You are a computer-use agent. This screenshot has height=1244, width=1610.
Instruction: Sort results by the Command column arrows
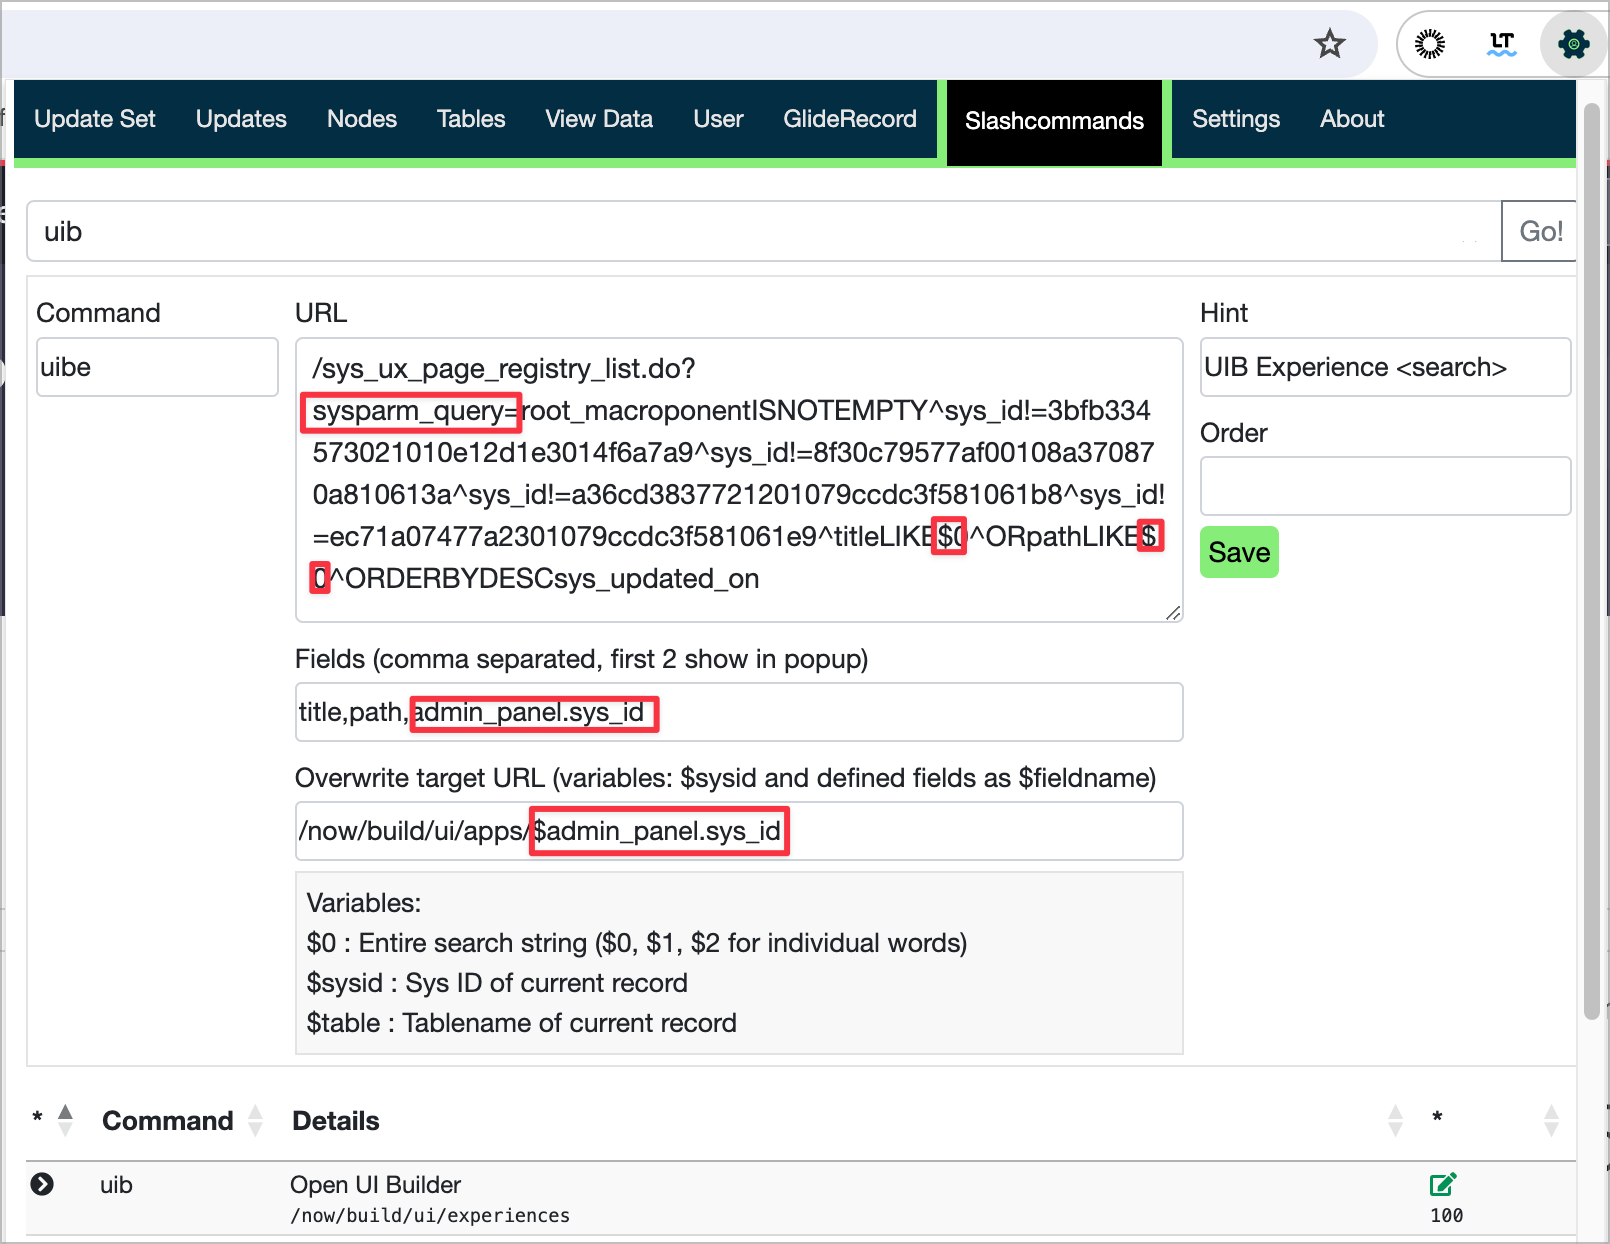256,1120
